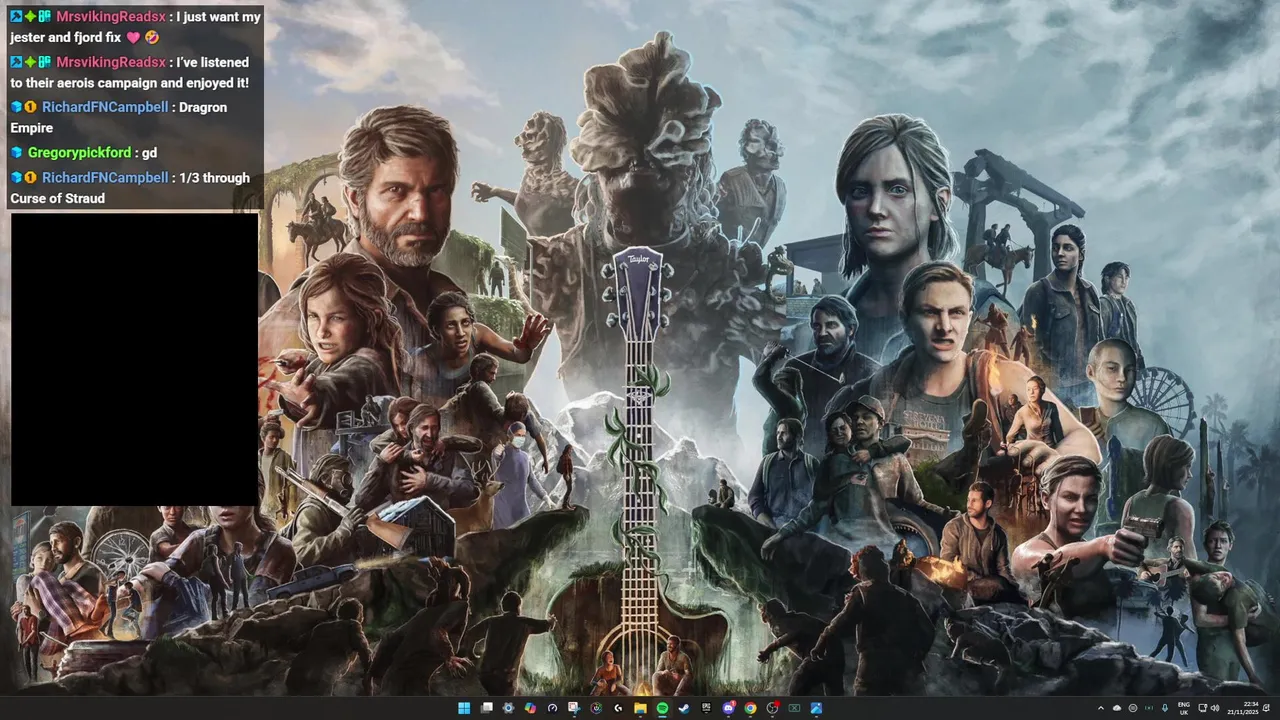
Task: Click the green tray icon beside the microphone
Action: 1149,708
